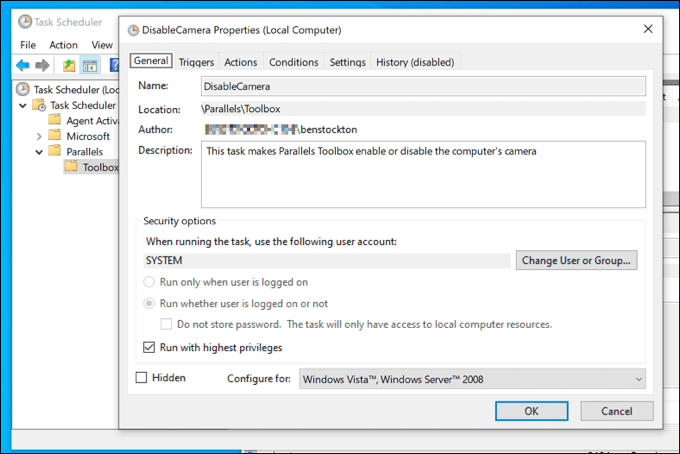Click the Up one level folder icon
Viewport: 680px width, 454px height.
pyautogui.click(x=69, y=65)
